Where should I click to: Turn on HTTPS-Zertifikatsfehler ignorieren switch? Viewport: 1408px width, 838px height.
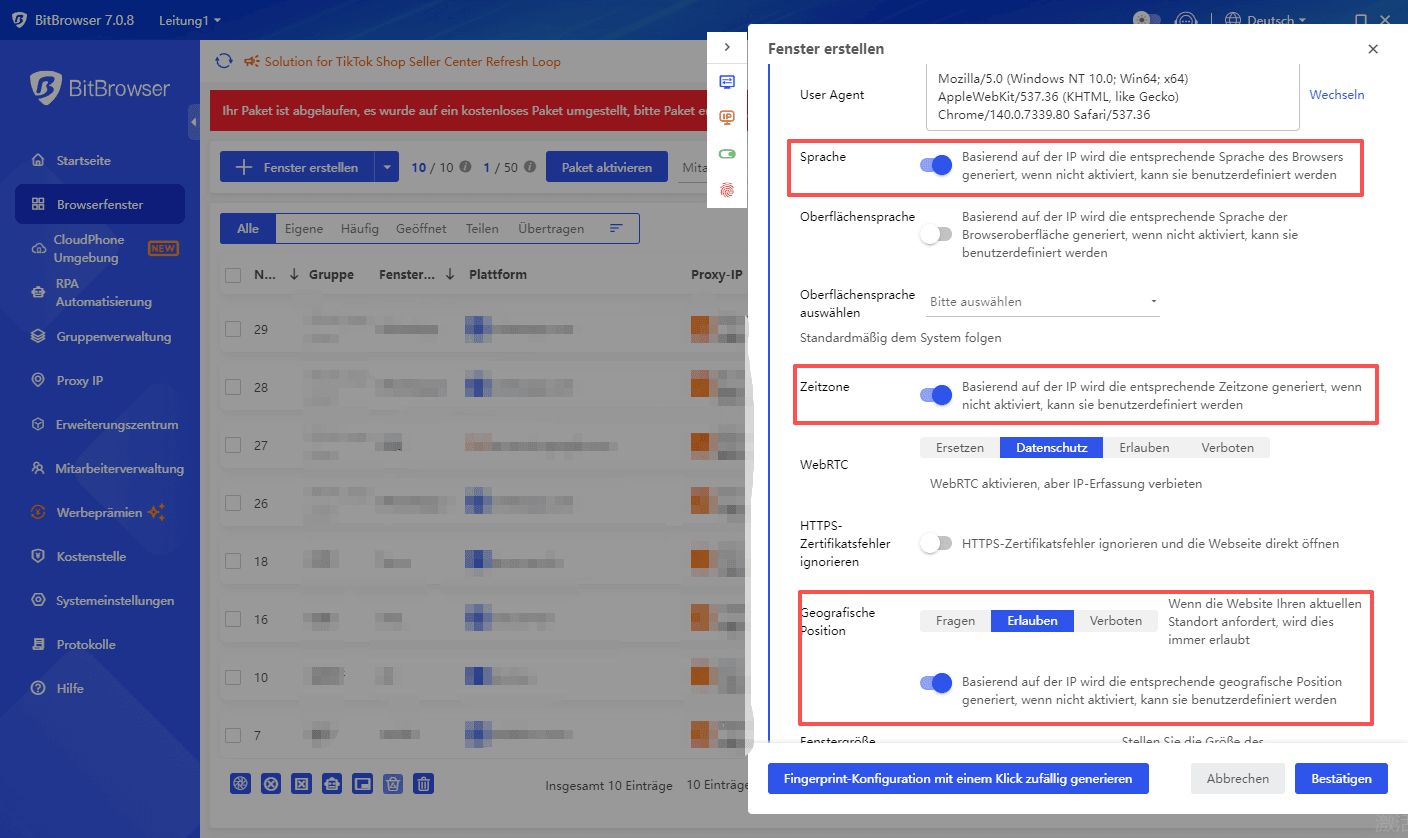(936, 543)
